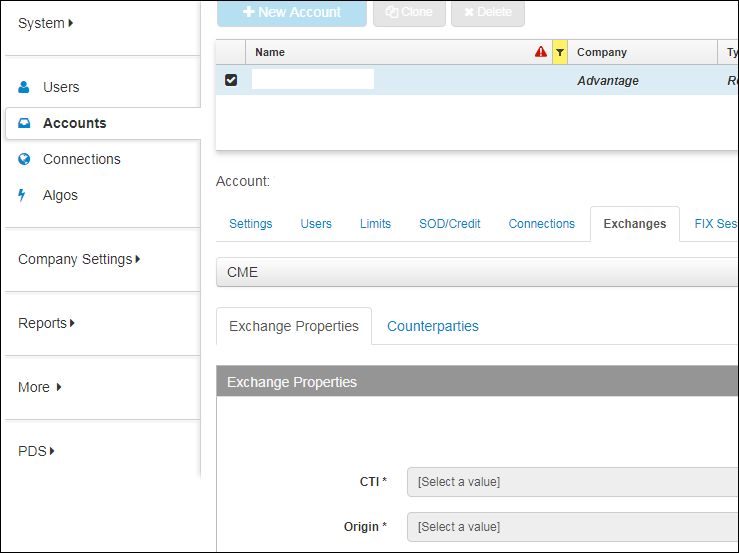Switch to the Limits tab
This screenshot has width=739, height=553.
coord(375,224)
